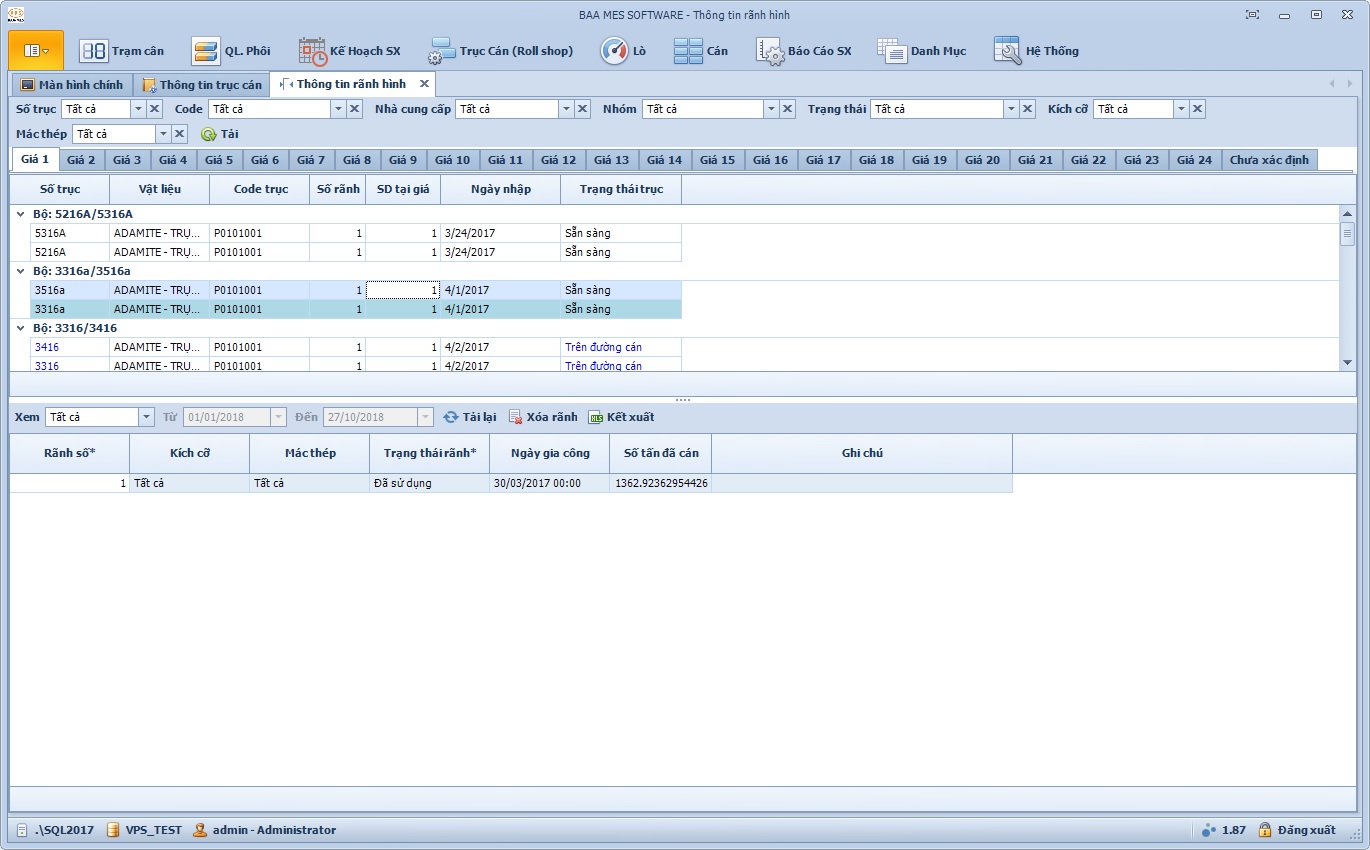Click the Tải load button
Screen dimensions: 1370x850
pos(220,134)
